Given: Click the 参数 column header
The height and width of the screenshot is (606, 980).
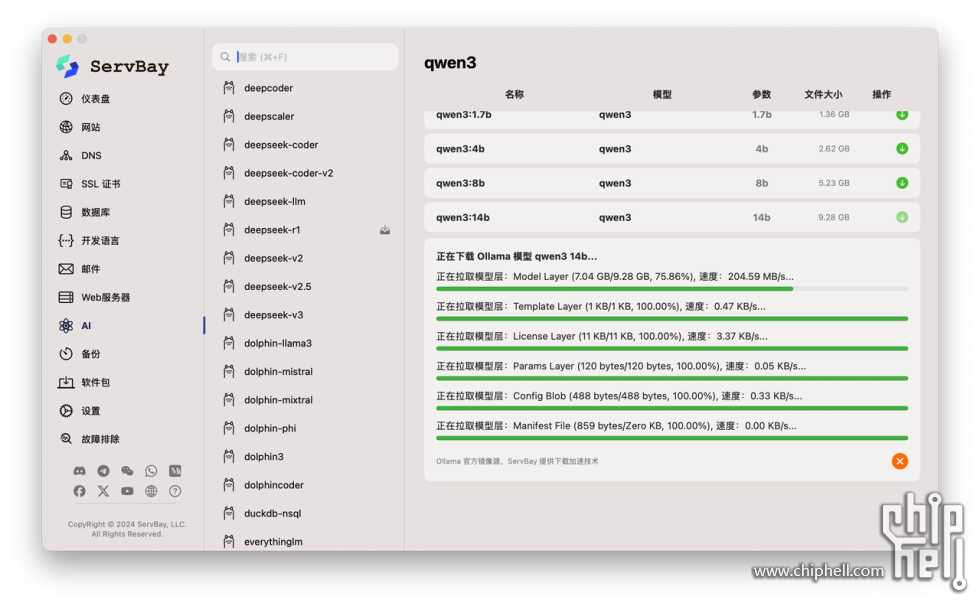Looking at the screenshot, I should [x=761, y=94].
